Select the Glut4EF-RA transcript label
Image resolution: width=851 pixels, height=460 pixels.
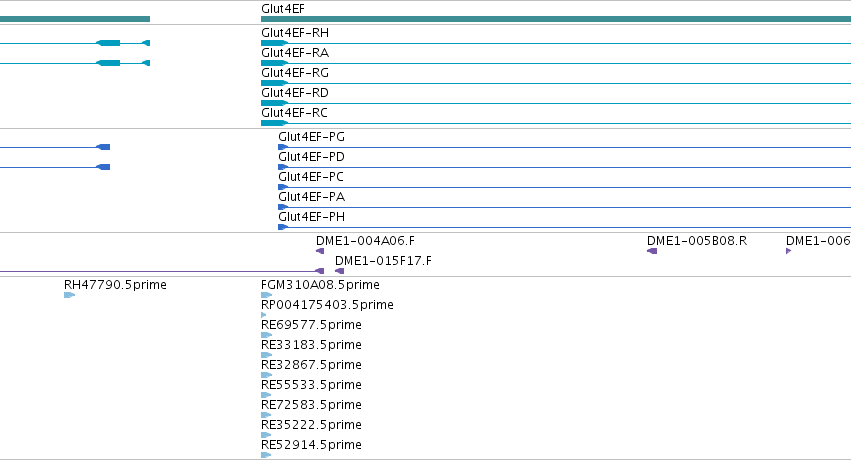coord(295,53)
